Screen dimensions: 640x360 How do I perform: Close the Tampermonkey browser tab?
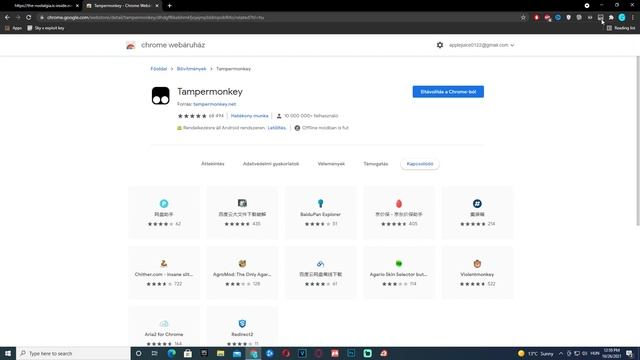(x=157, y=6)
